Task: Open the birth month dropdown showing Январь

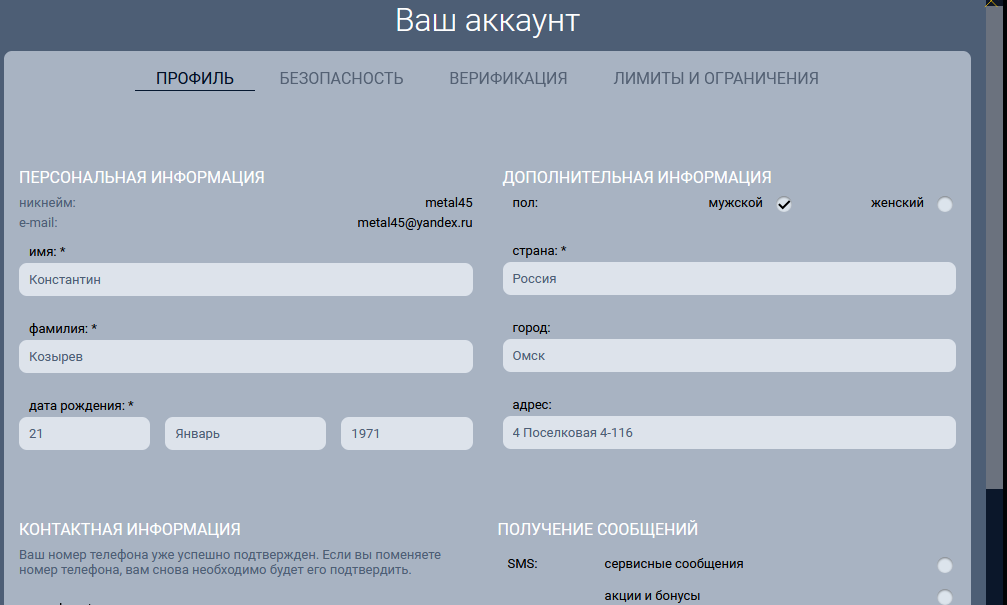Action: click(245, 434)
